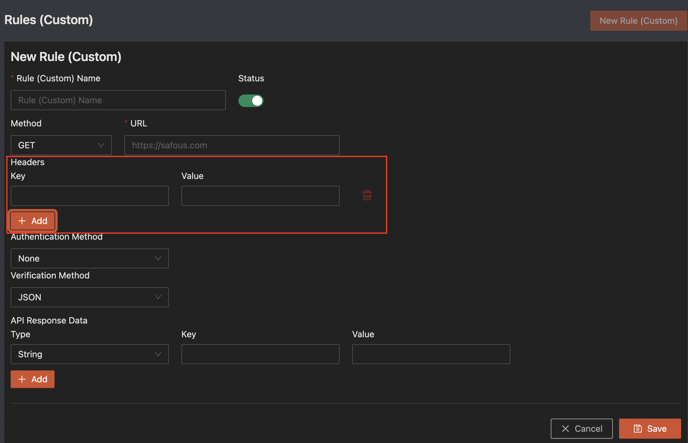This screenshot has height=443, width=688.
Task: Expand the Authentication Method dropdown
Action: coord(89,258)
